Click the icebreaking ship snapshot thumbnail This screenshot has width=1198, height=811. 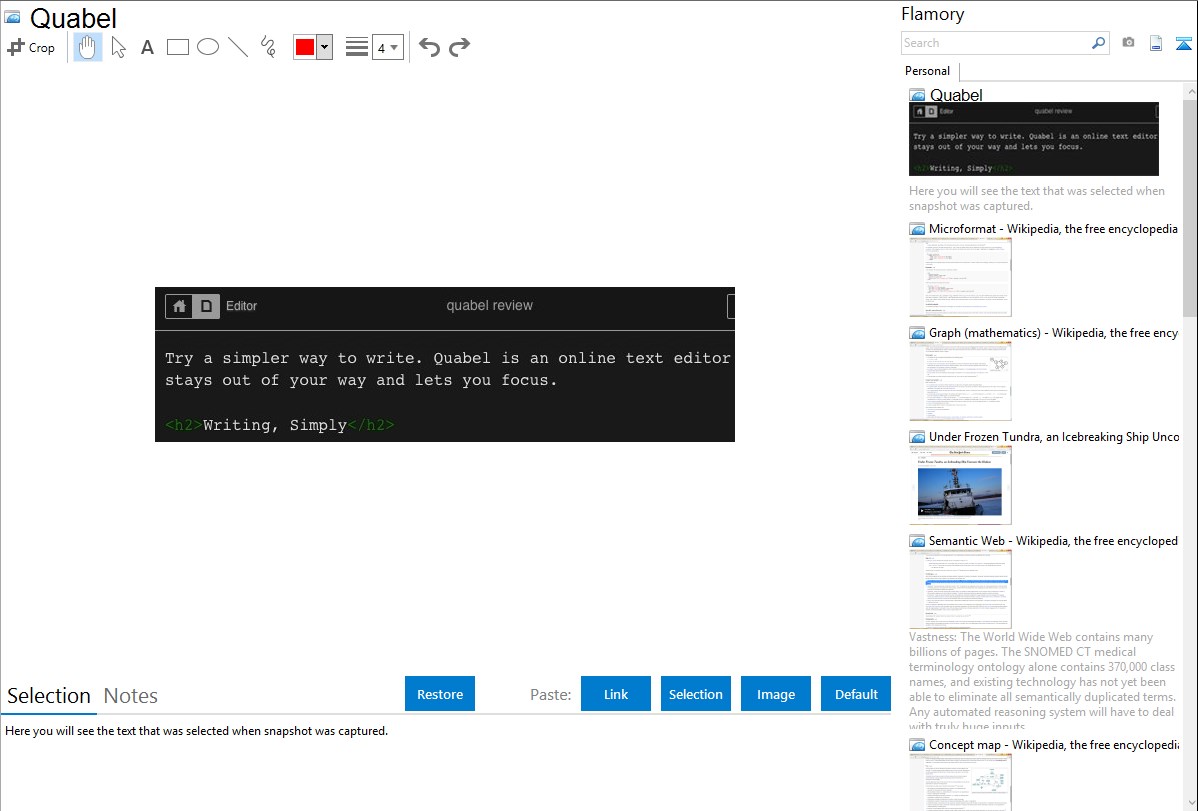pos(960,485)
